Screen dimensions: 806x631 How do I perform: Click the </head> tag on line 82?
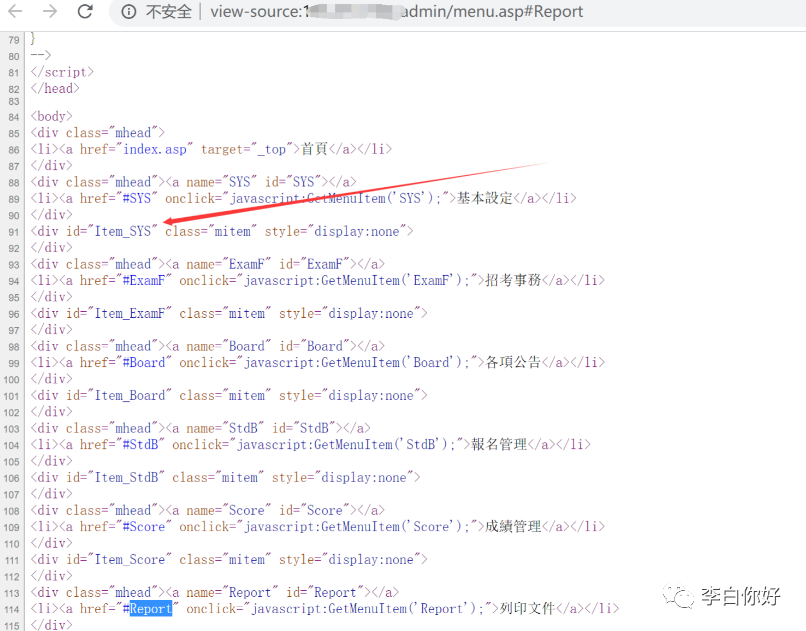pos(55,89)
